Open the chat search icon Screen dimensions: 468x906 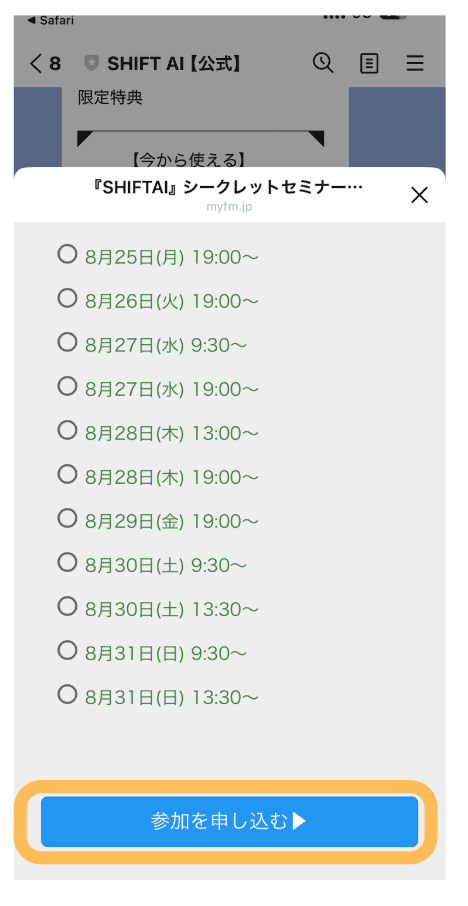(323, 62)
